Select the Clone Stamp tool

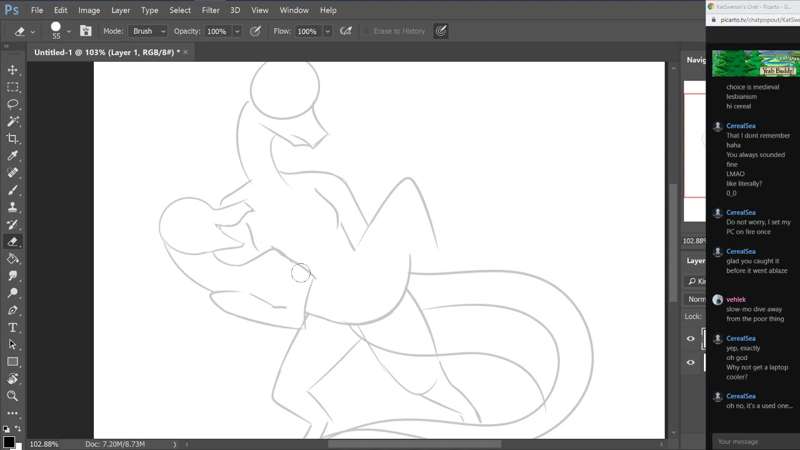coord(13,207)
